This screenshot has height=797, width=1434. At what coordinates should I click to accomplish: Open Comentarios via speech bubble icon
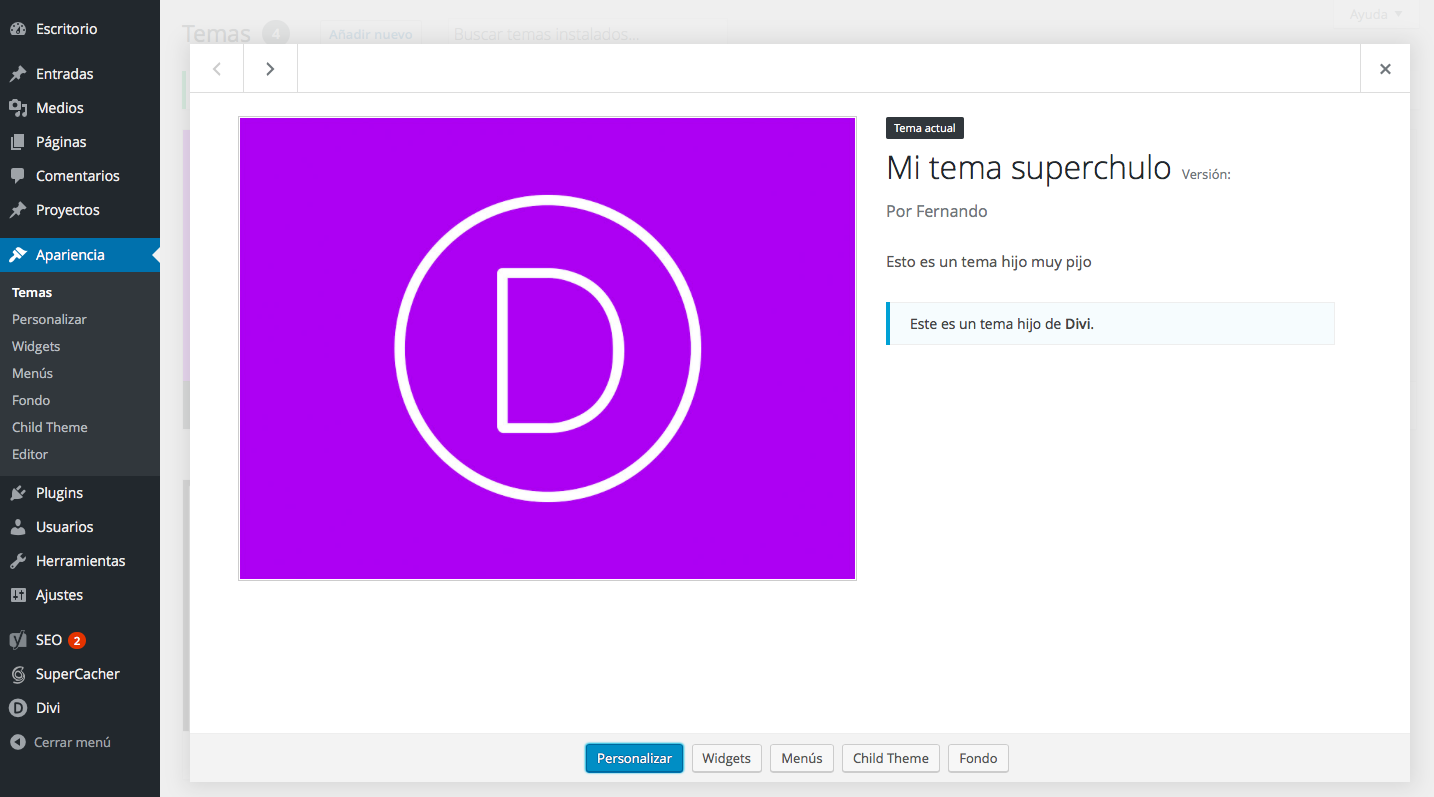coord(18,176)
